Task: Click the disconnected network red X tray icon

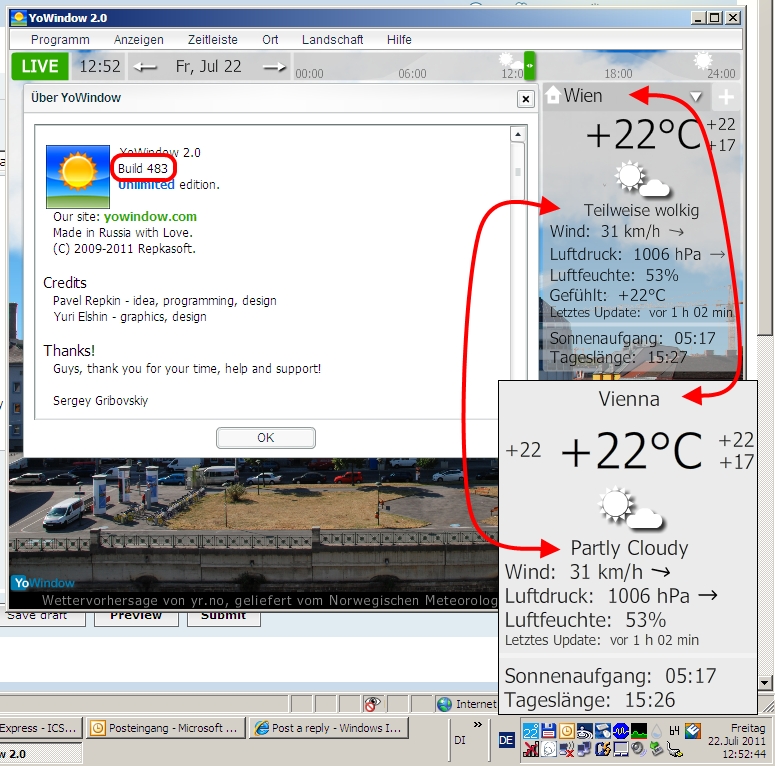Action: point(567,749)
